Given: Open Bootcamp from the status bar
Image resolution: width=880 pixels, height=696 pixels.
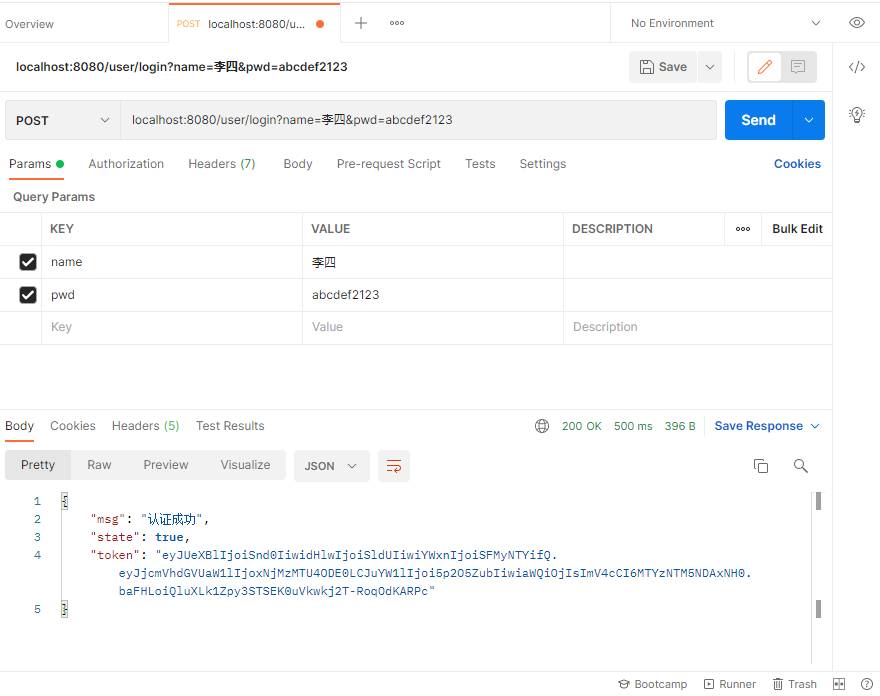Looking at the screenshot, I should (x=653, y=684).
